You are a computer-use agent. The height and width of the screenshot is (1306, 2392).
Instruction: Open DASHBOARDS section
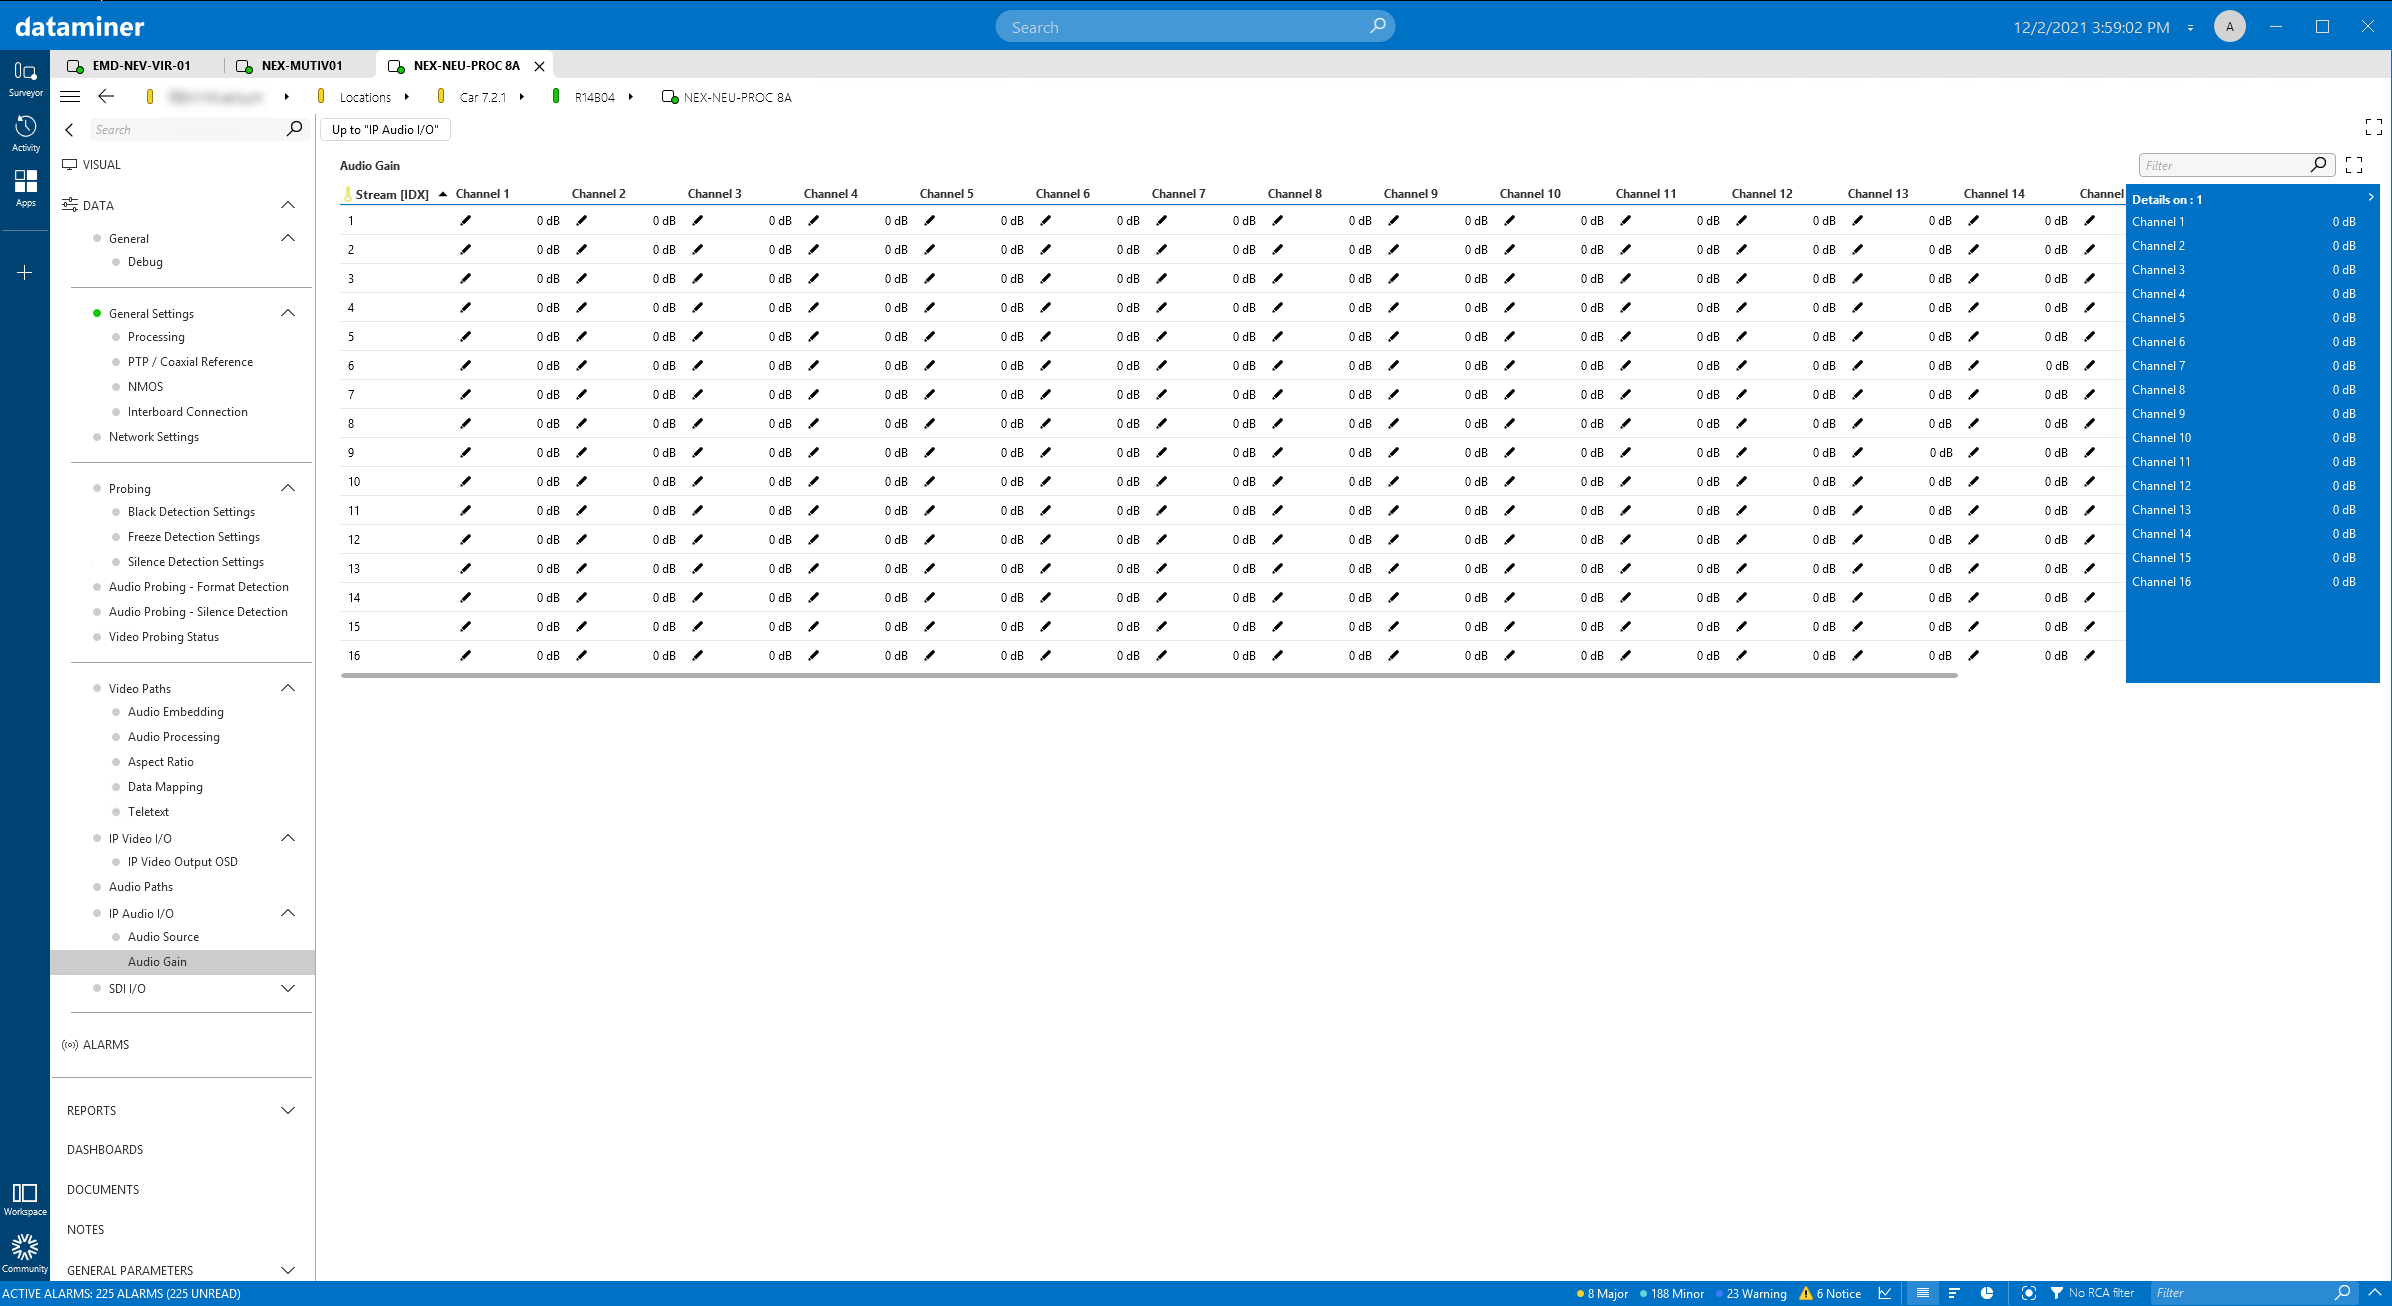pyautogui.click(x=105, y=1150)
